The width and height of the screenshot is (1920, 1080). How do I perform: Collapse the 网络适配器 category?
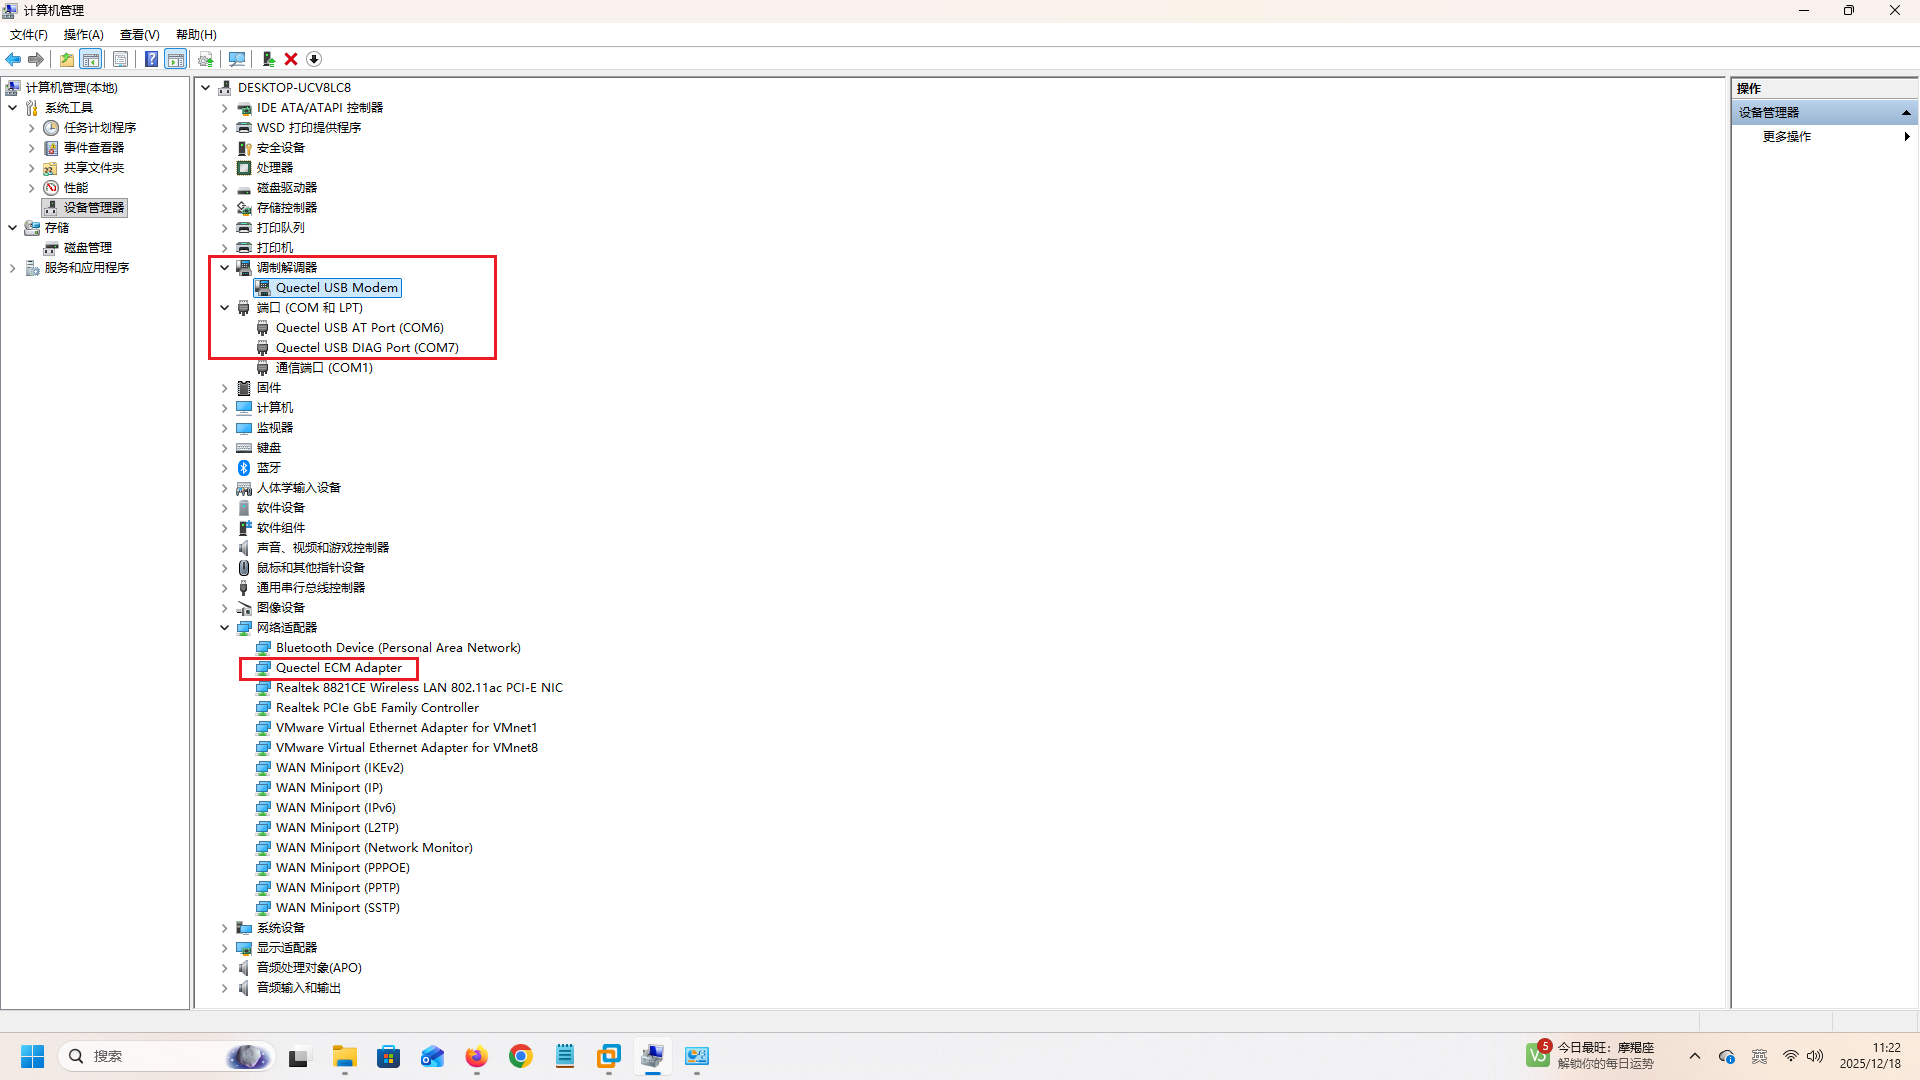click(x=225, y=628)
